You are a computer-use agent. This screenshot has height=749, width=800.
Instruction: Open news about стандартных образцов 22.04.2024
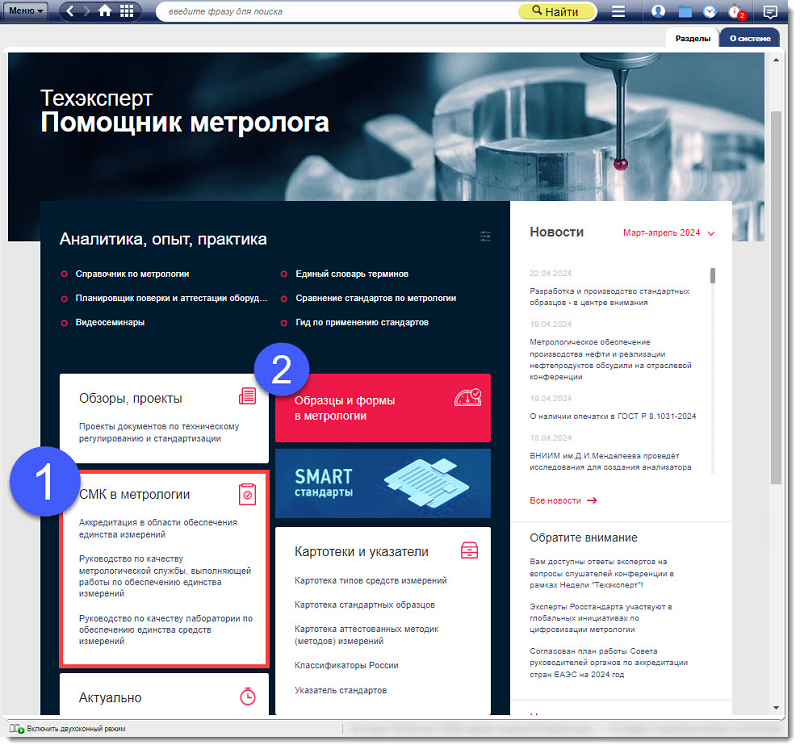coord(609,297)
